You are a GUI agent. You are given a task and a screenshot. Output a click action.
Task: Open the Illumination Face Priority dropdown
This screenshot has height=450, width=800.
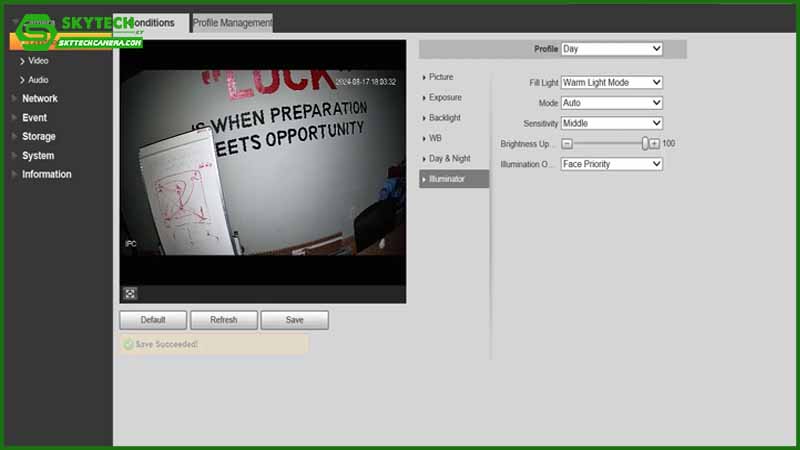611,164
